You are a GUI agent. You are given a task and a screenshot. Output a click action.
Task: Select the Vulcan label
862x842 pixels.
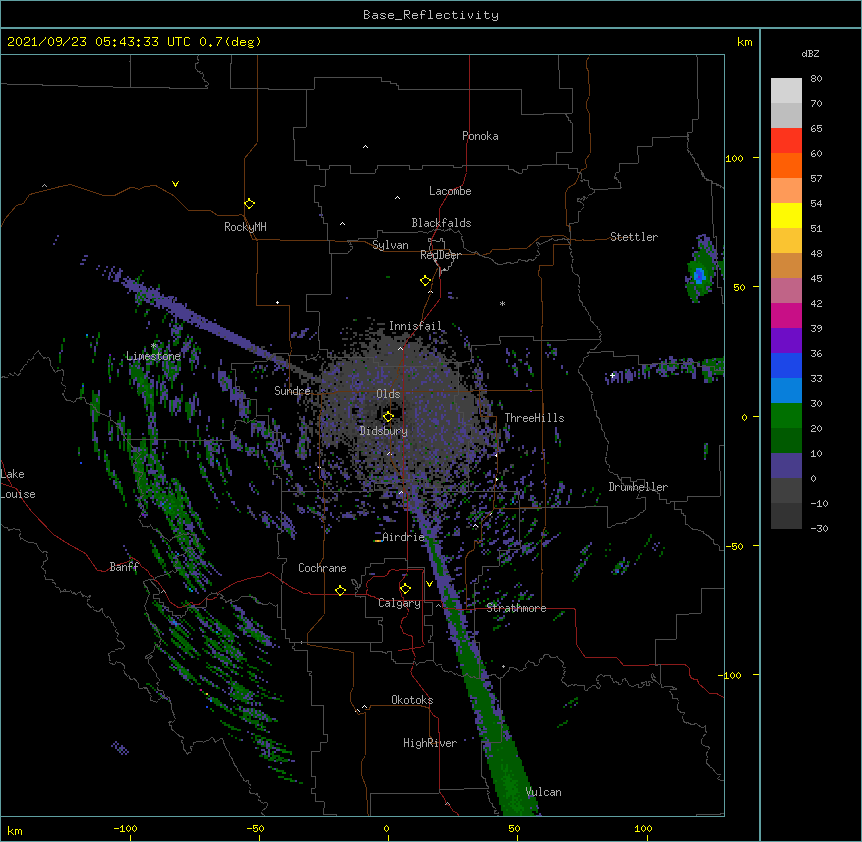tap(543, 792)
